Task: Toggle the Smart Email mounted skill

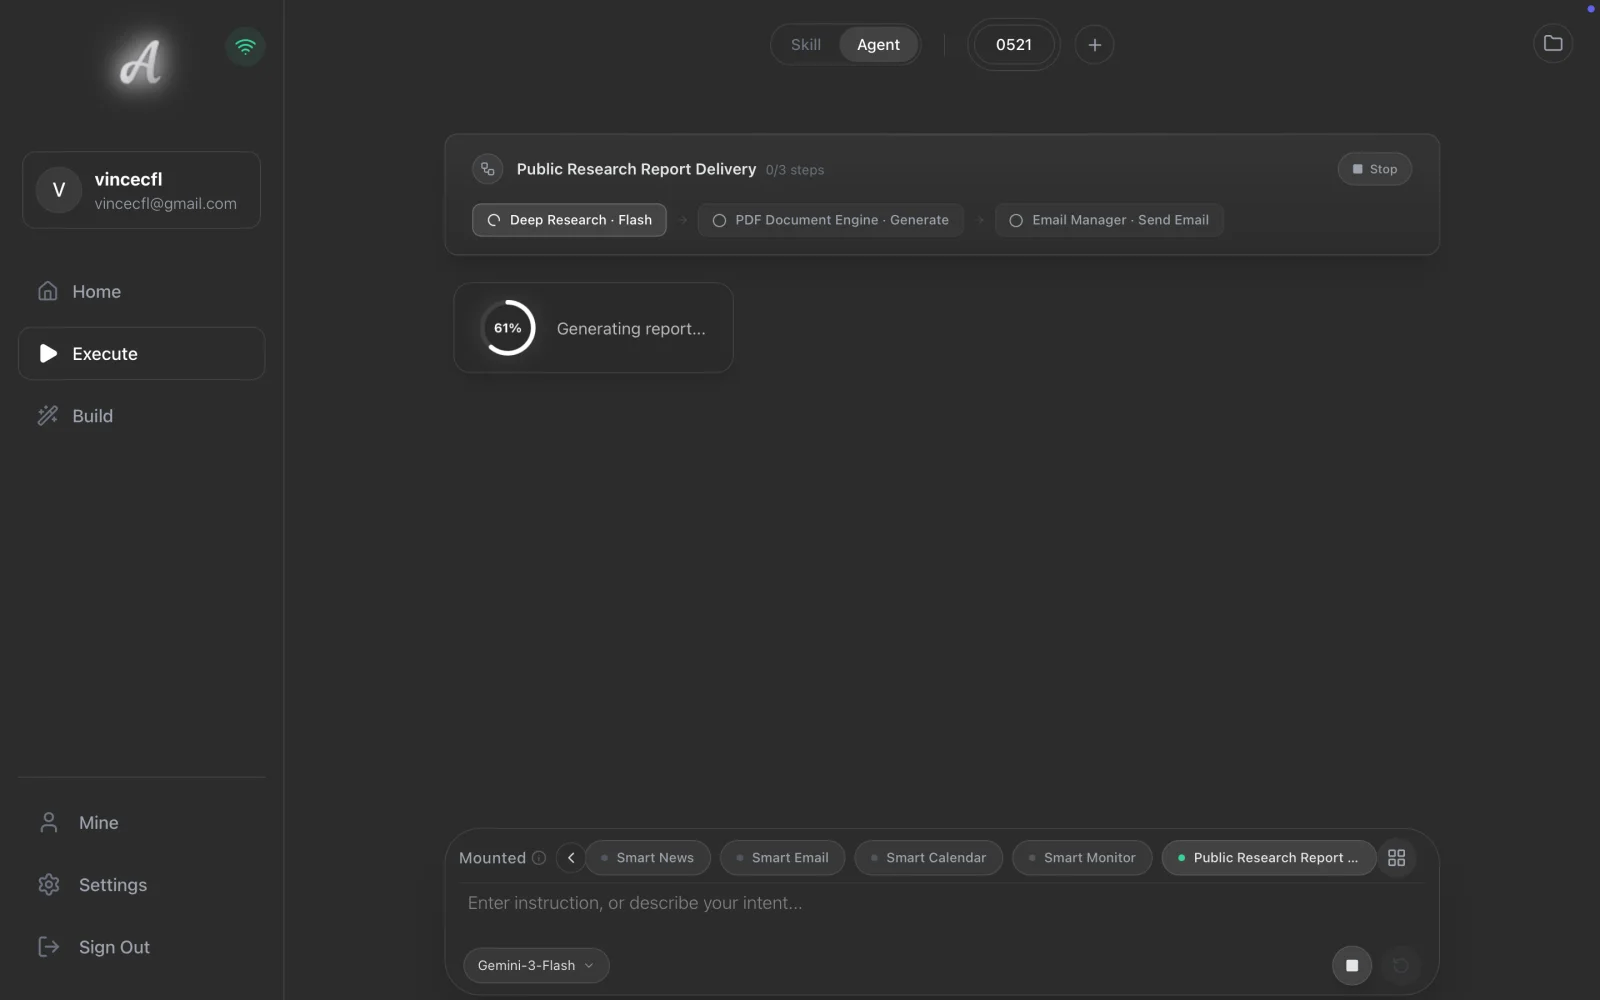Action: point(782,858)
